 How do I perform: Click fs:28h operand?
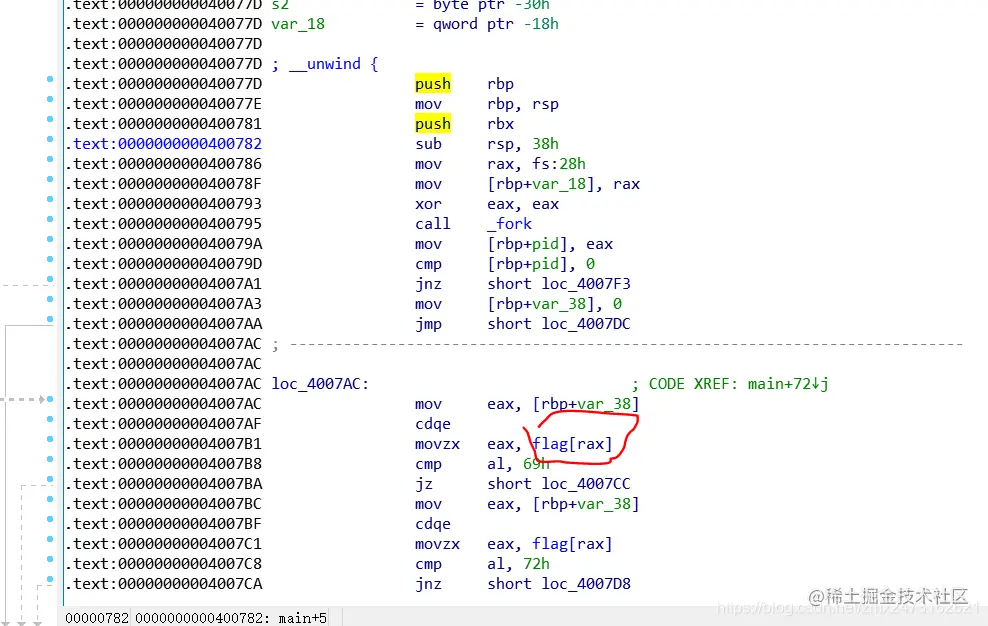pos(559,164)
